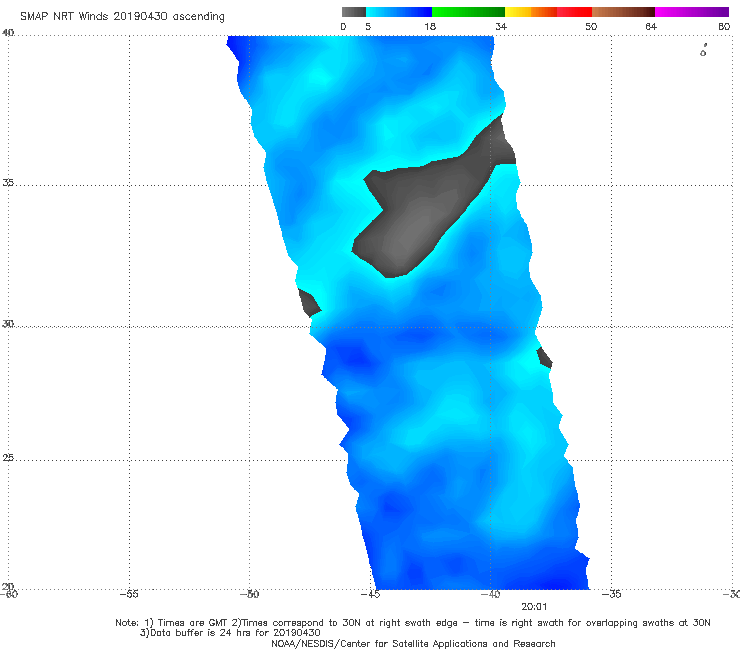
Task: Click the swath time '20:01'
Action: [534, 607]
